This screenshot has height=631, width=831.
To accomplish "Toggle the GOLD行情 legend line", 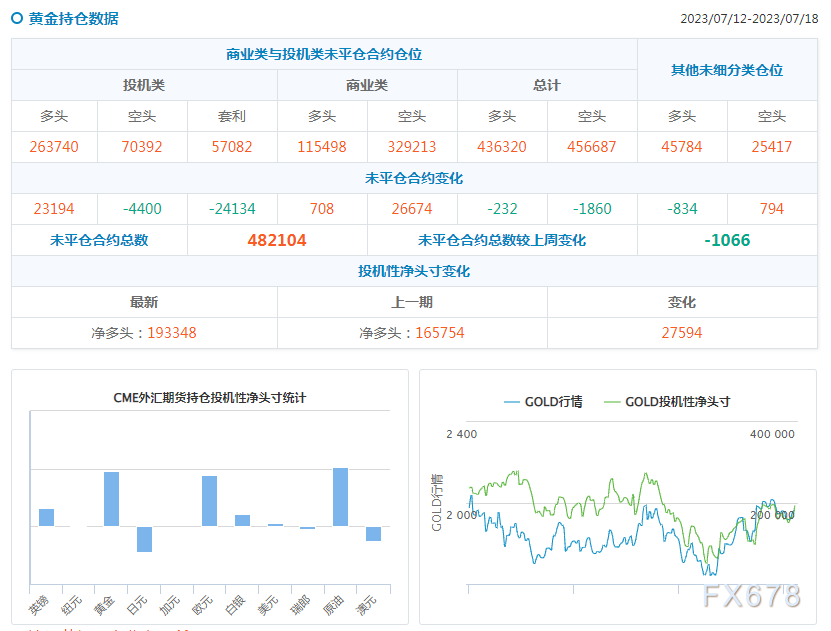I will pos(543,402).
